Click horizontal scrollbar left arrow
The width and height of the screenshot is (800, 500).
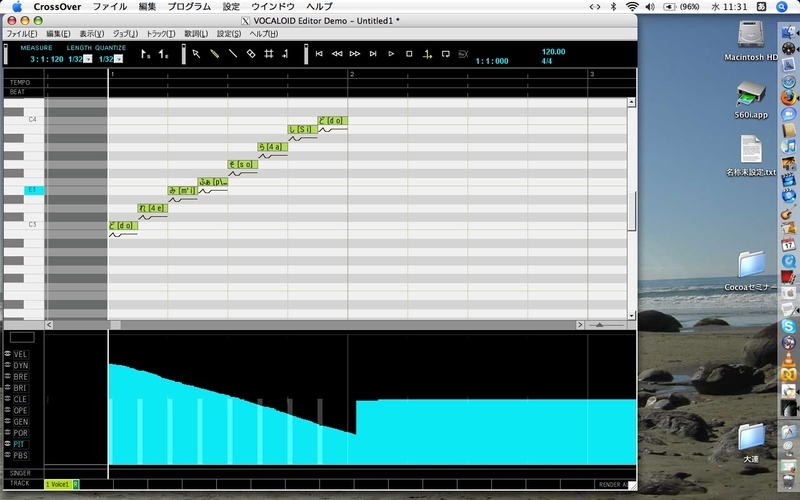coord(49,324)
